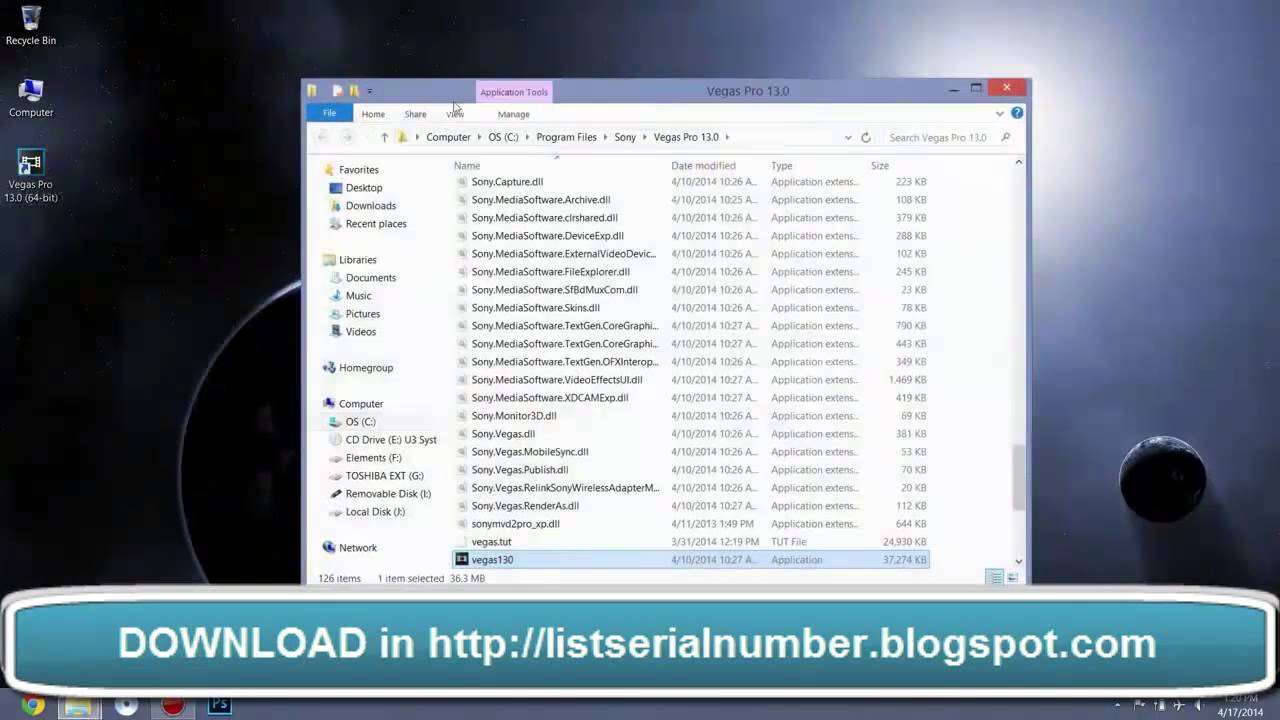Go back with the Back arrow

point(322,137)
